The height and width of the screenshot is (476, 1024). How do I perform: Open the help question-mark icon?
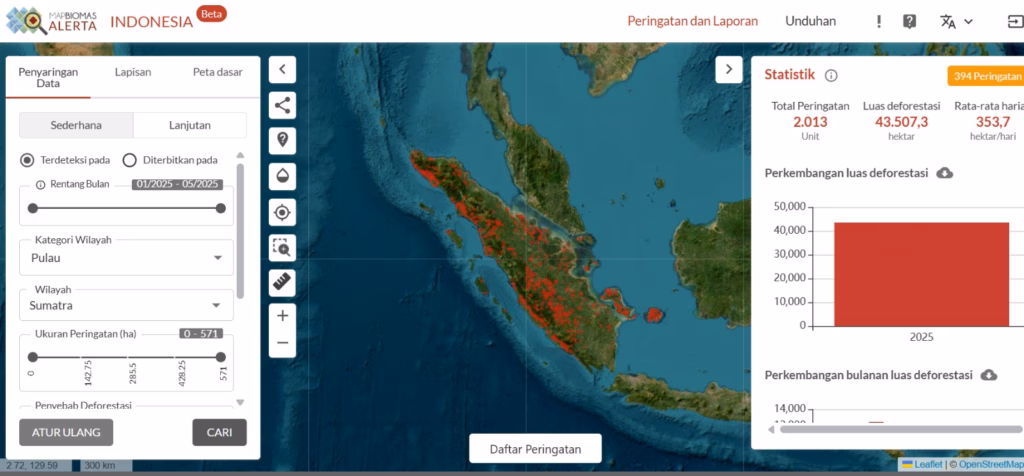[909, 21]
